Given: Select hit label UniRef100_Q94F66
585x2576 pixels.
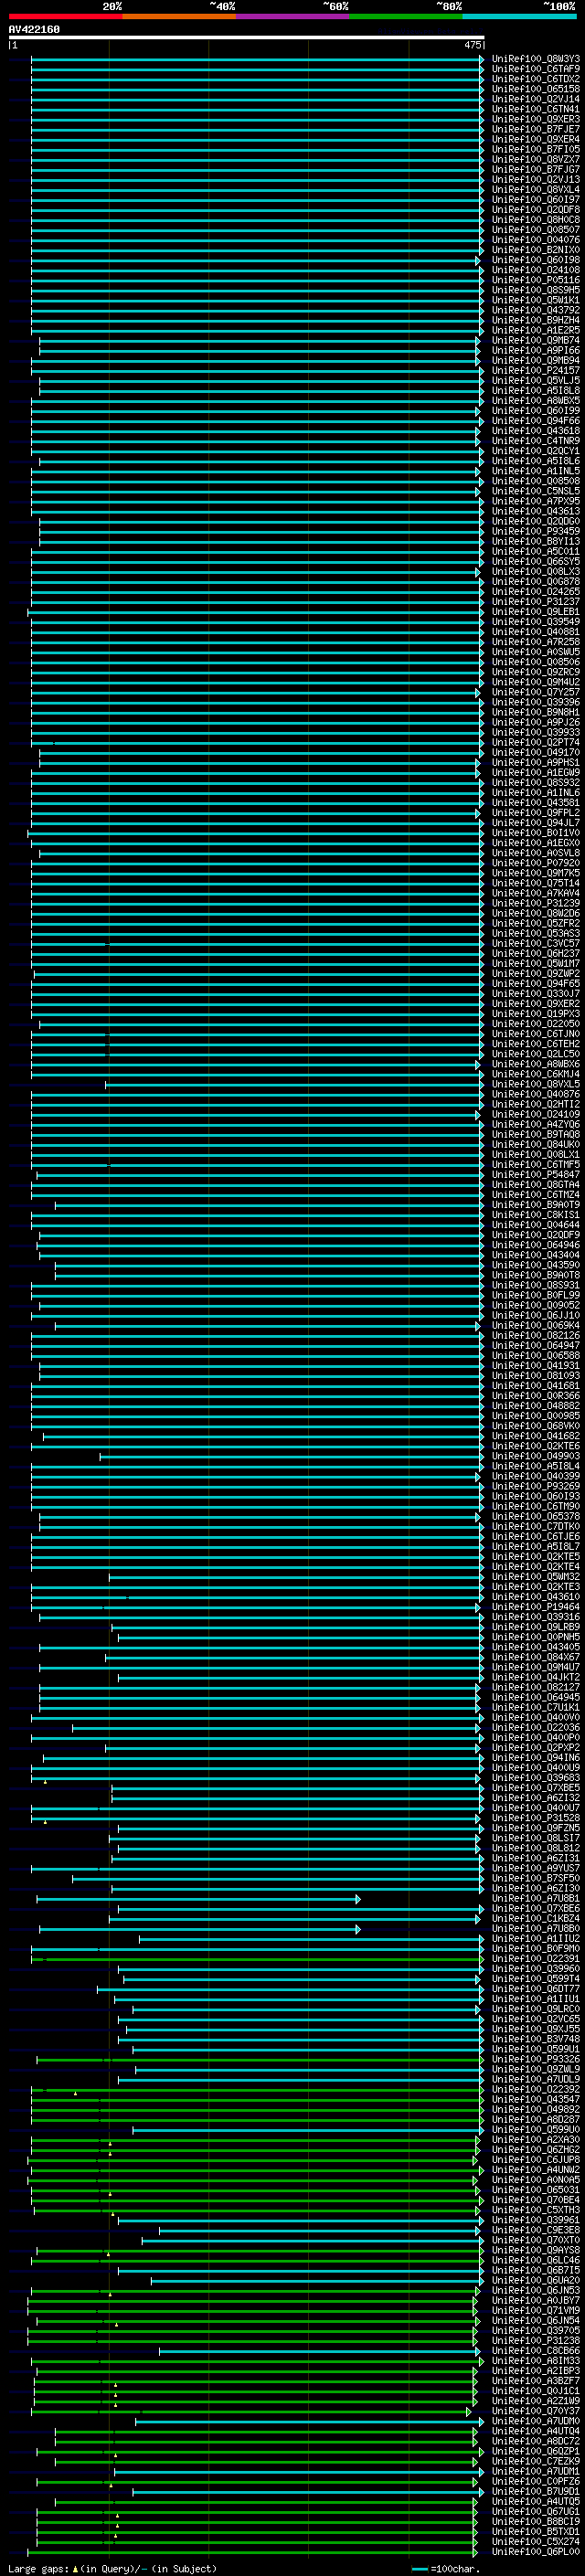Looking at the screenshot, I should pos(536,421).
